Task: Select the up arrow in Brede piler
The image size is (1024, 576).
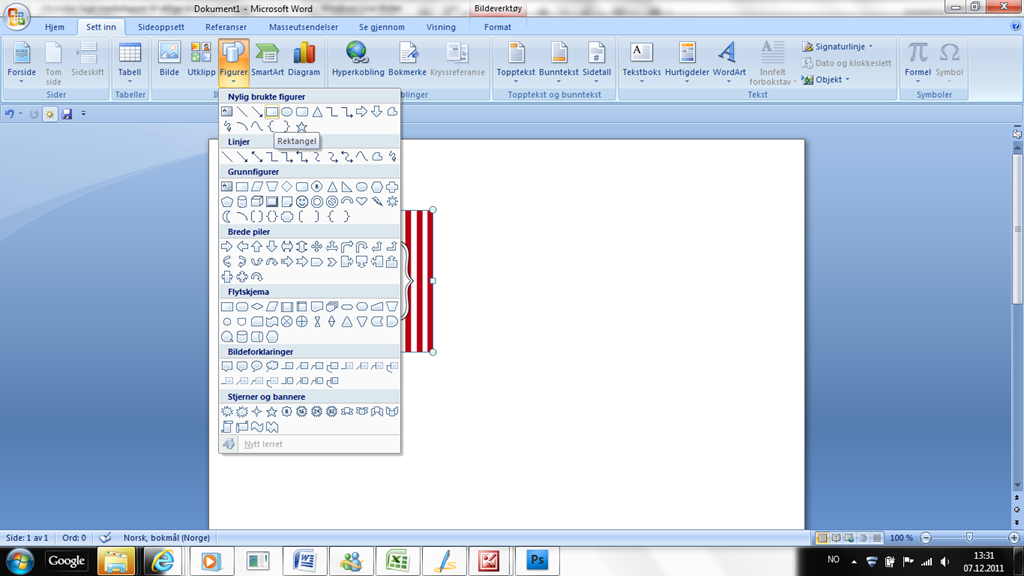Action: (x=257, y=247)
